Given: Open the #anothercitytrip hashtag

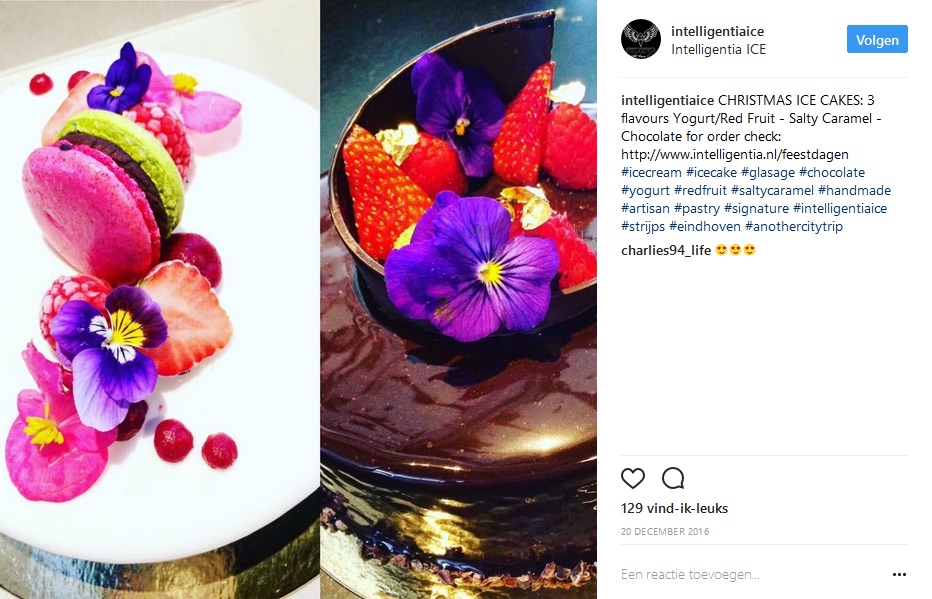Looking at the screenshot, I should coord(794,226).
